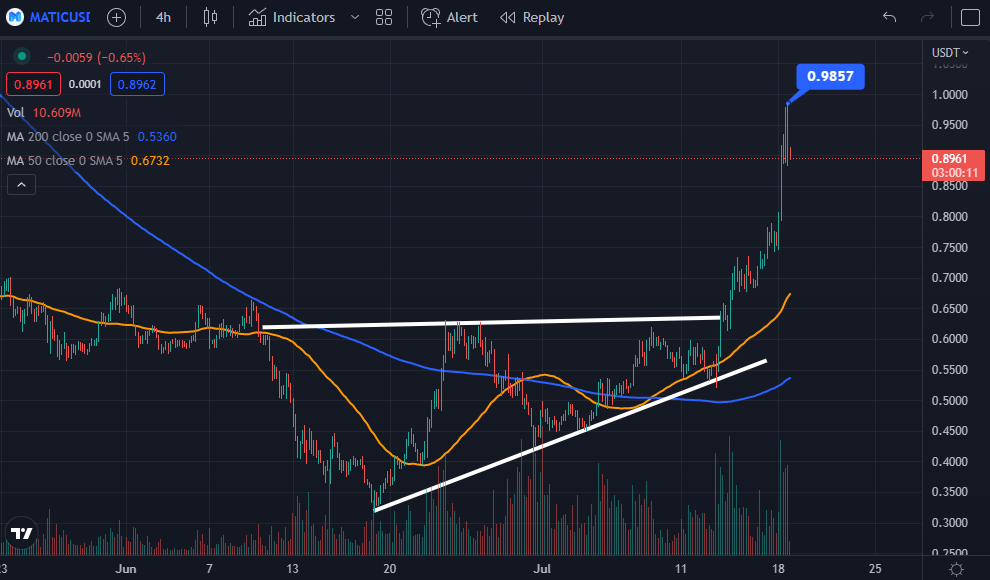The height and width of the screenshot is (580, 990).
Task: Redo the last chart action
Action: [927, 17]
